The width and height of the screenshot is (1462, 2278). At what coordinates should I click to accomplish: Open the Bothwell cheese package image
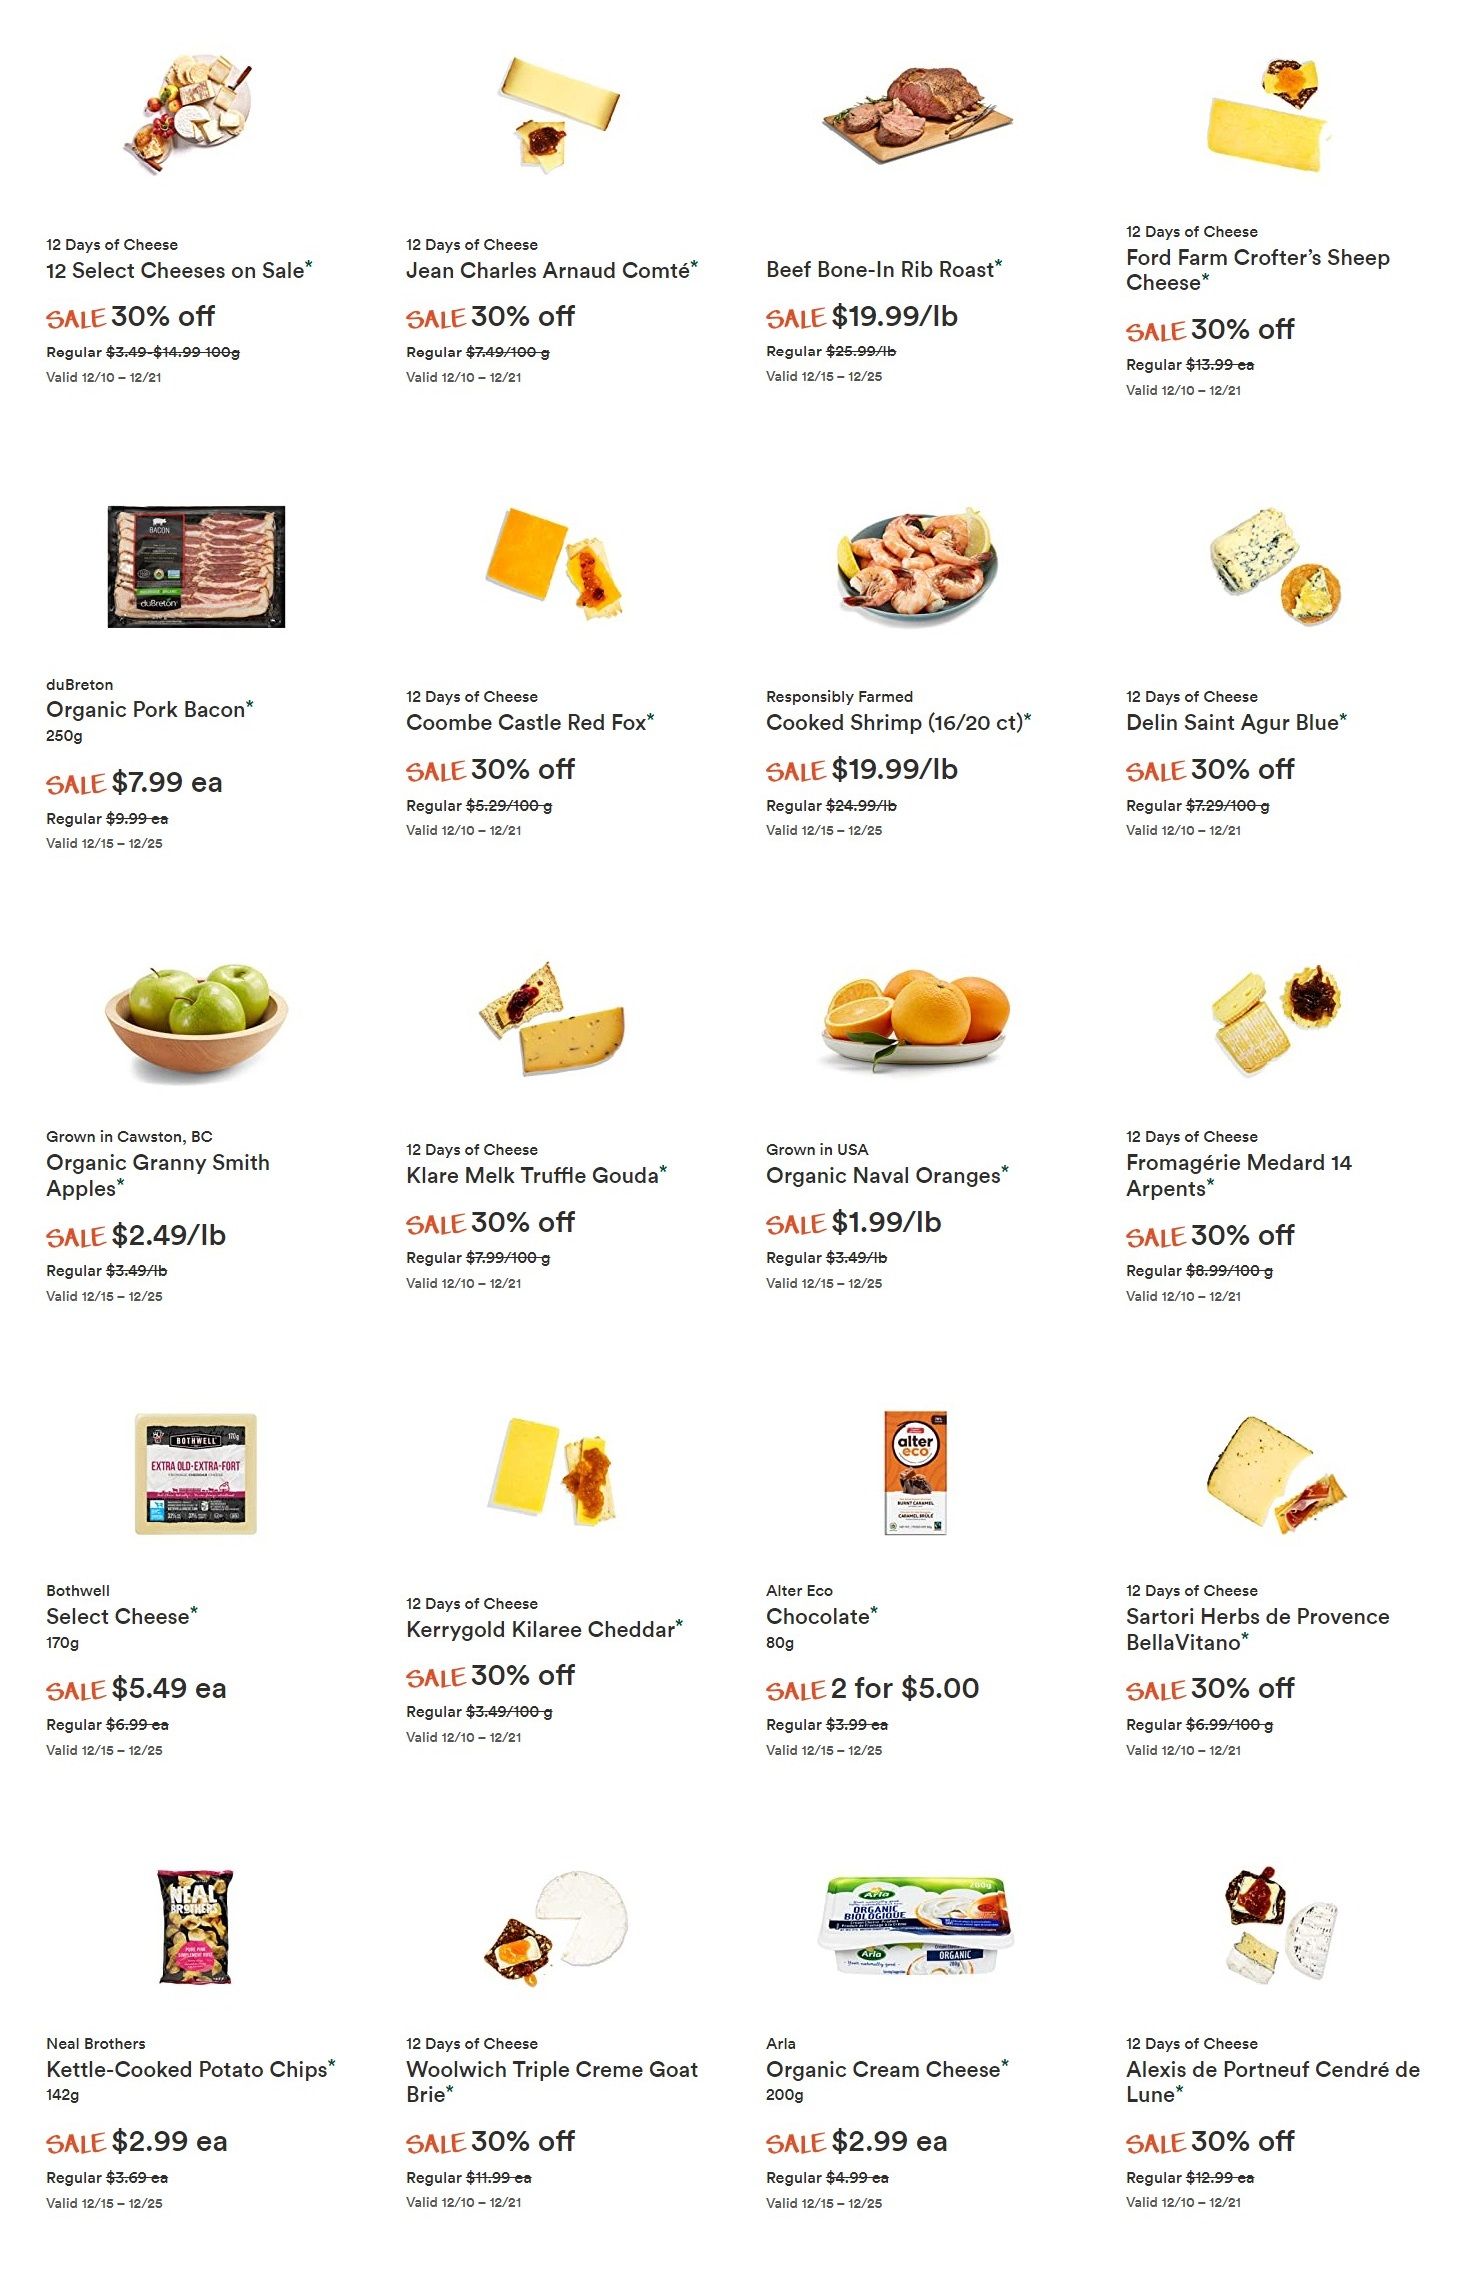196,1473
